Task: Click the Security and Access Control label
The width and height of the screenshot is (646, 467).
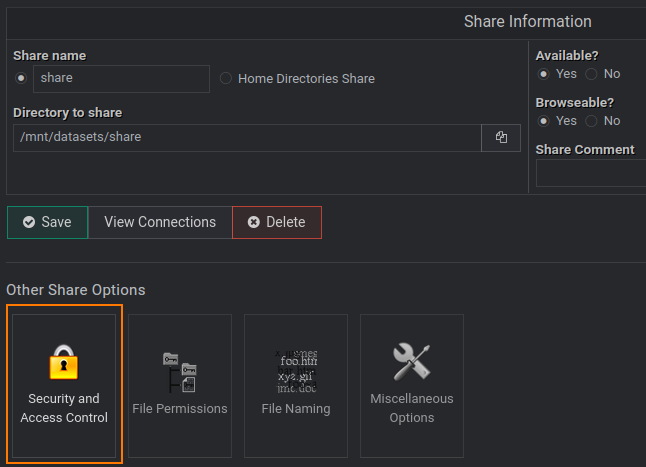Action: point(64,408)
